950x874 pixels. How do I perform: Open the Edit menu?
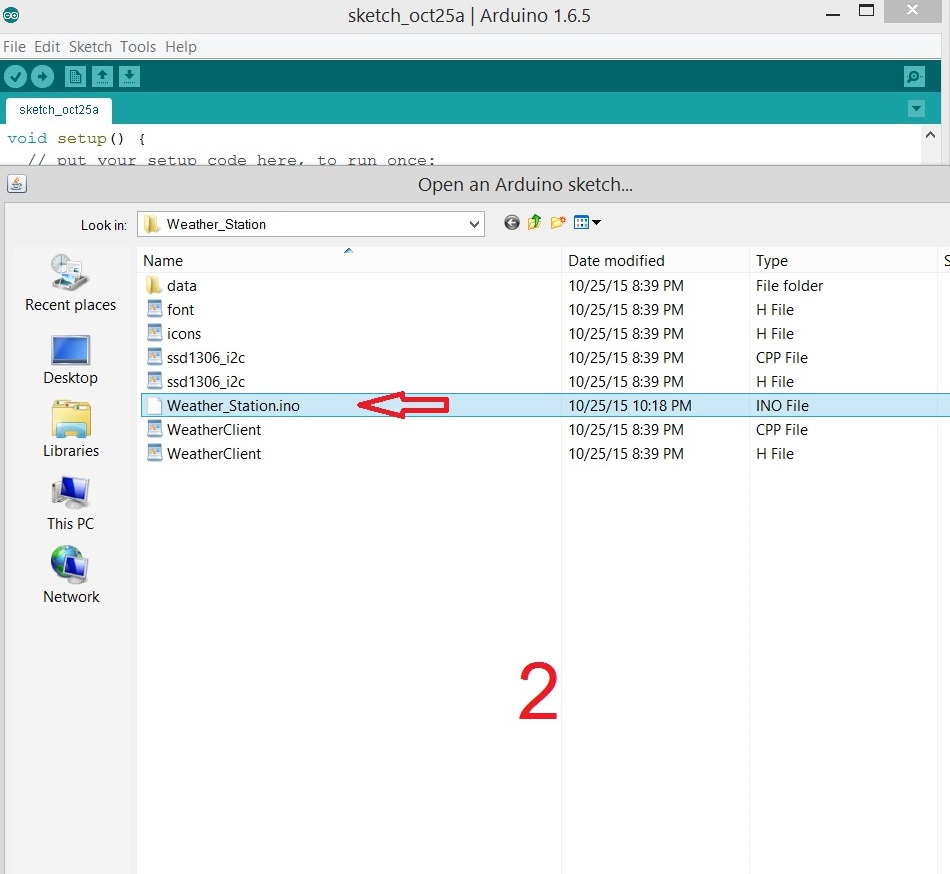pyautogui.click(x=47, y=47)
